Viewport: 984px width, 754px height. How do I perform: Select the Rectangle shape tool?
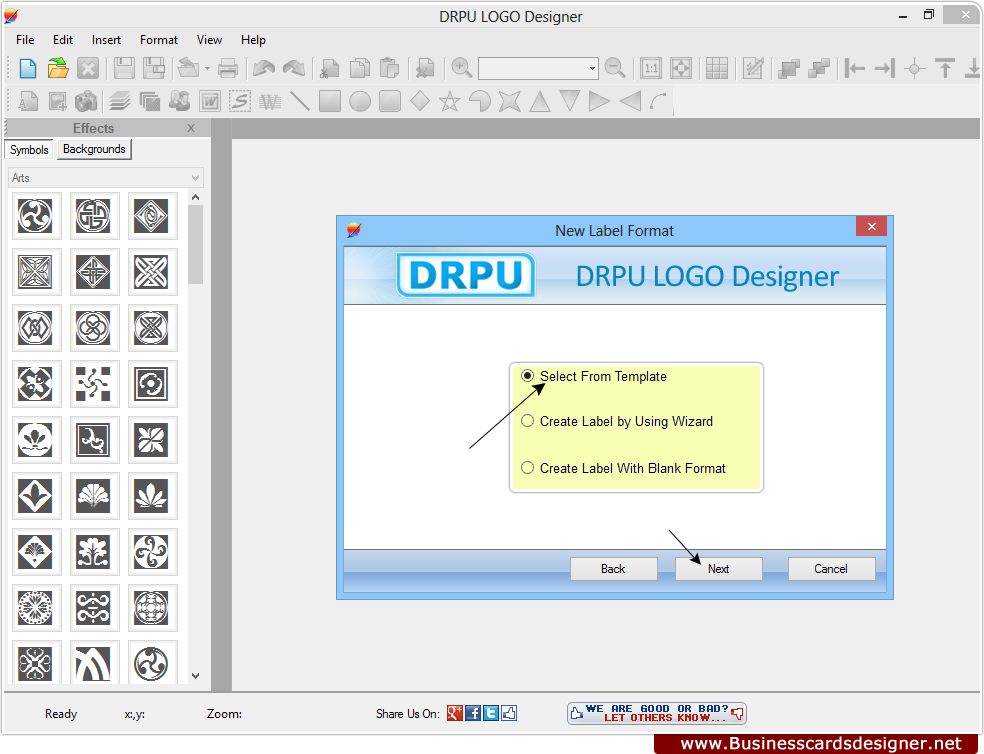point(329,101)
